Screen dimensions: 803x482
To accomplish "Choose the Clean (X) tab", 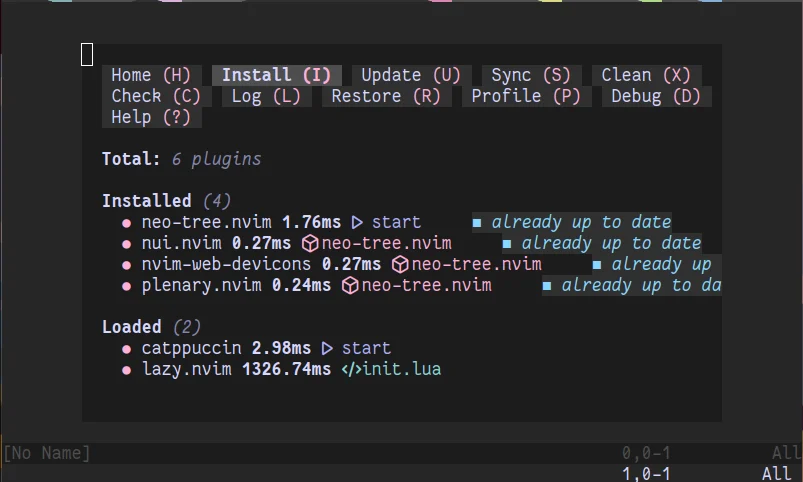I will point(646,75).
